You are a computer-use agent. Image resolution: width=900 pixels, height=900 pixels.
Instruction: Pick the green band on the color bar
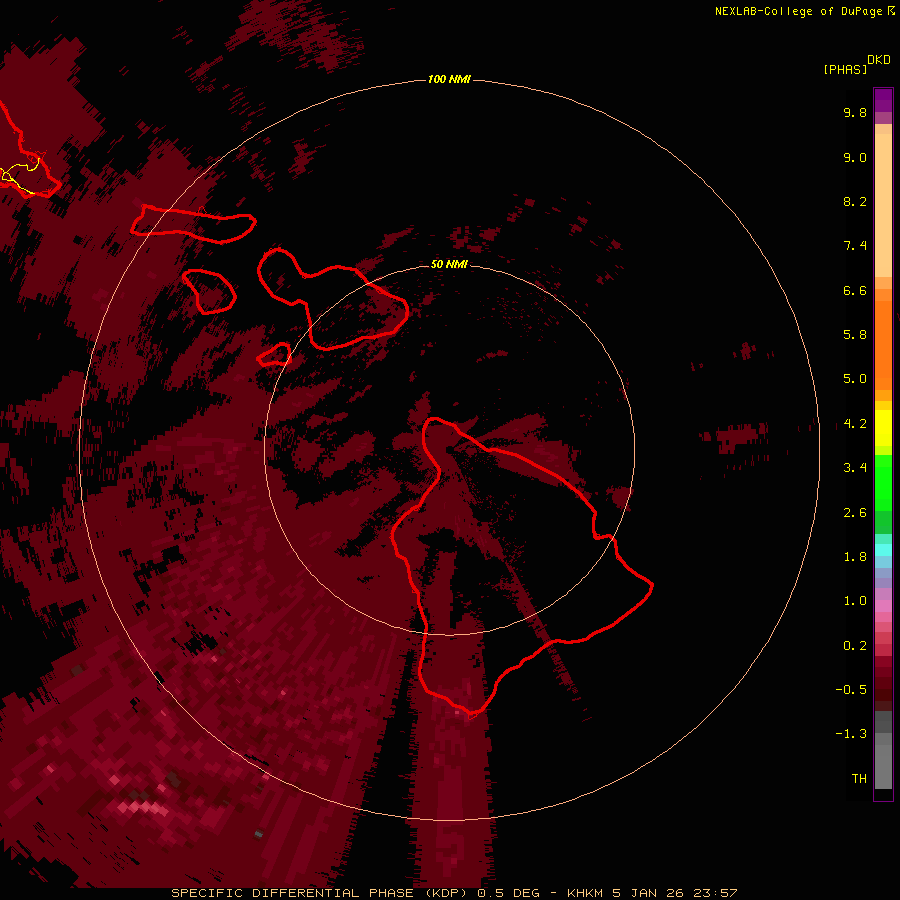(x=883, y=482)
